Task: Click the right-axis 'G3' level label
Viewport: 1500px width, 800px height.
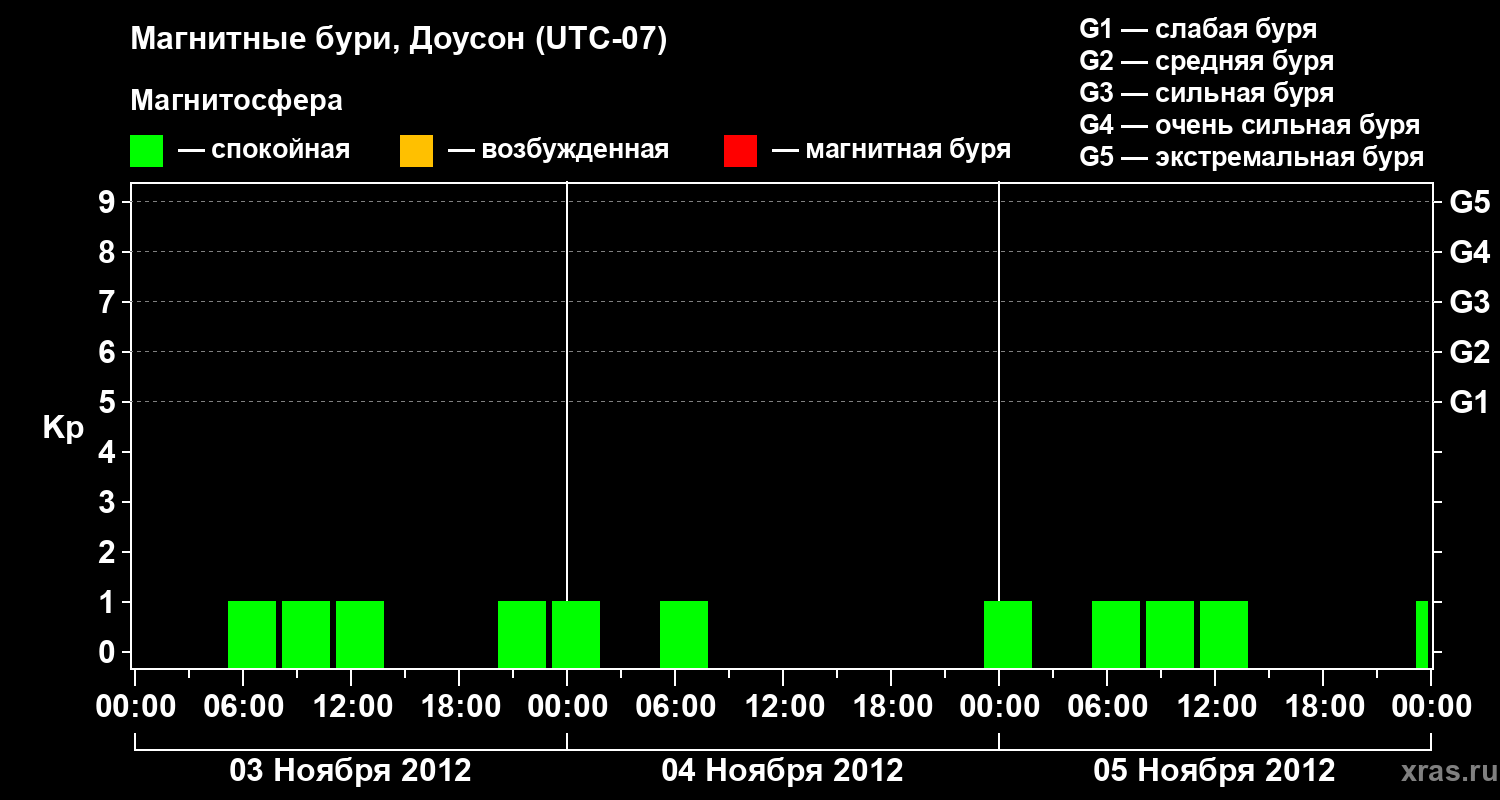Action: 1469,302
